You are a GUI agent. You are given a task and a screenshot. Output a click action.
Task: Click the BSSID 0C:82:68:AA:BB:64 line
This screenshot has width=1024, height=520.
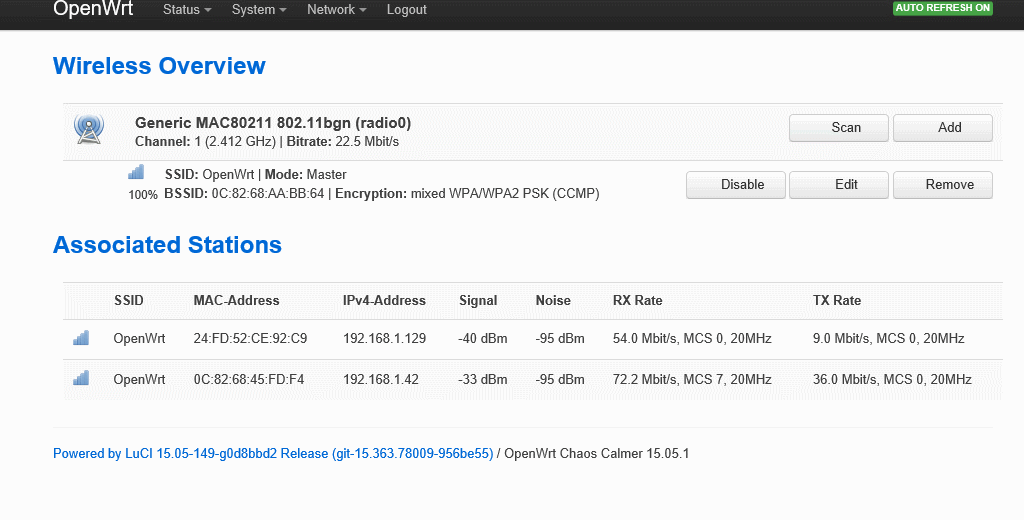point(382,193)
